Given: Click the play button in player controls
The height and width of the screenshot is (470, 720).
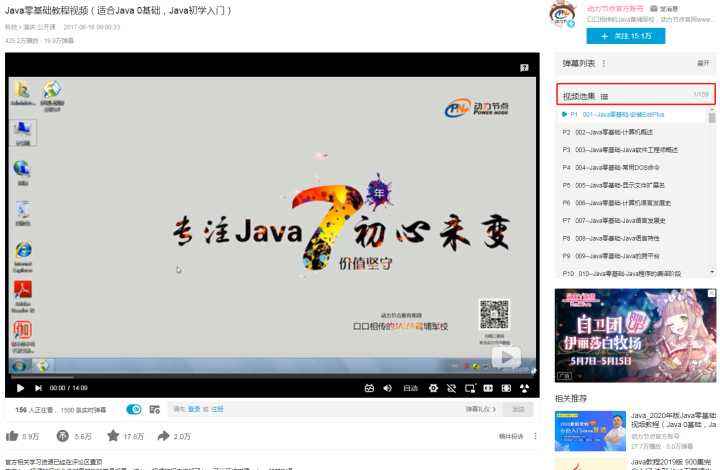Looking at the screenshot, I should [20, 388].
